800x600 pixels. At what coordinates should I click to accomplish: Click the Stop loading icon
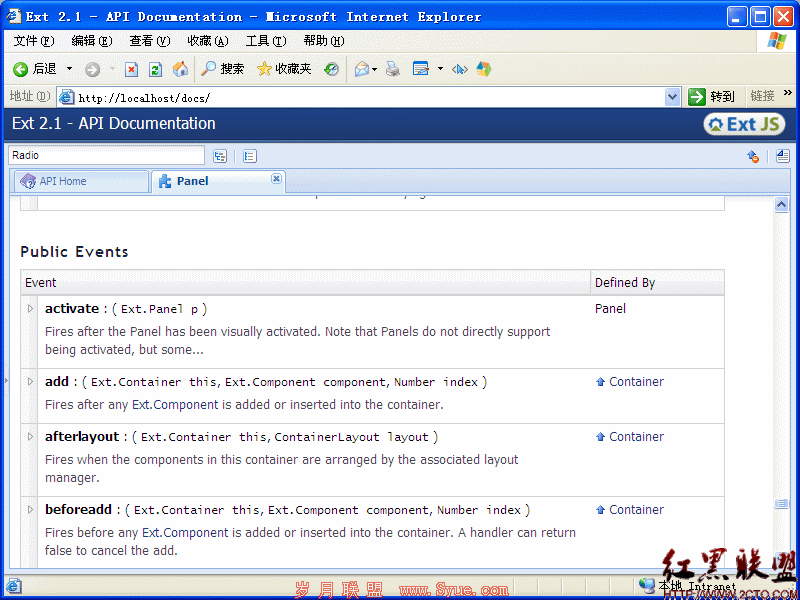[132, 69]
